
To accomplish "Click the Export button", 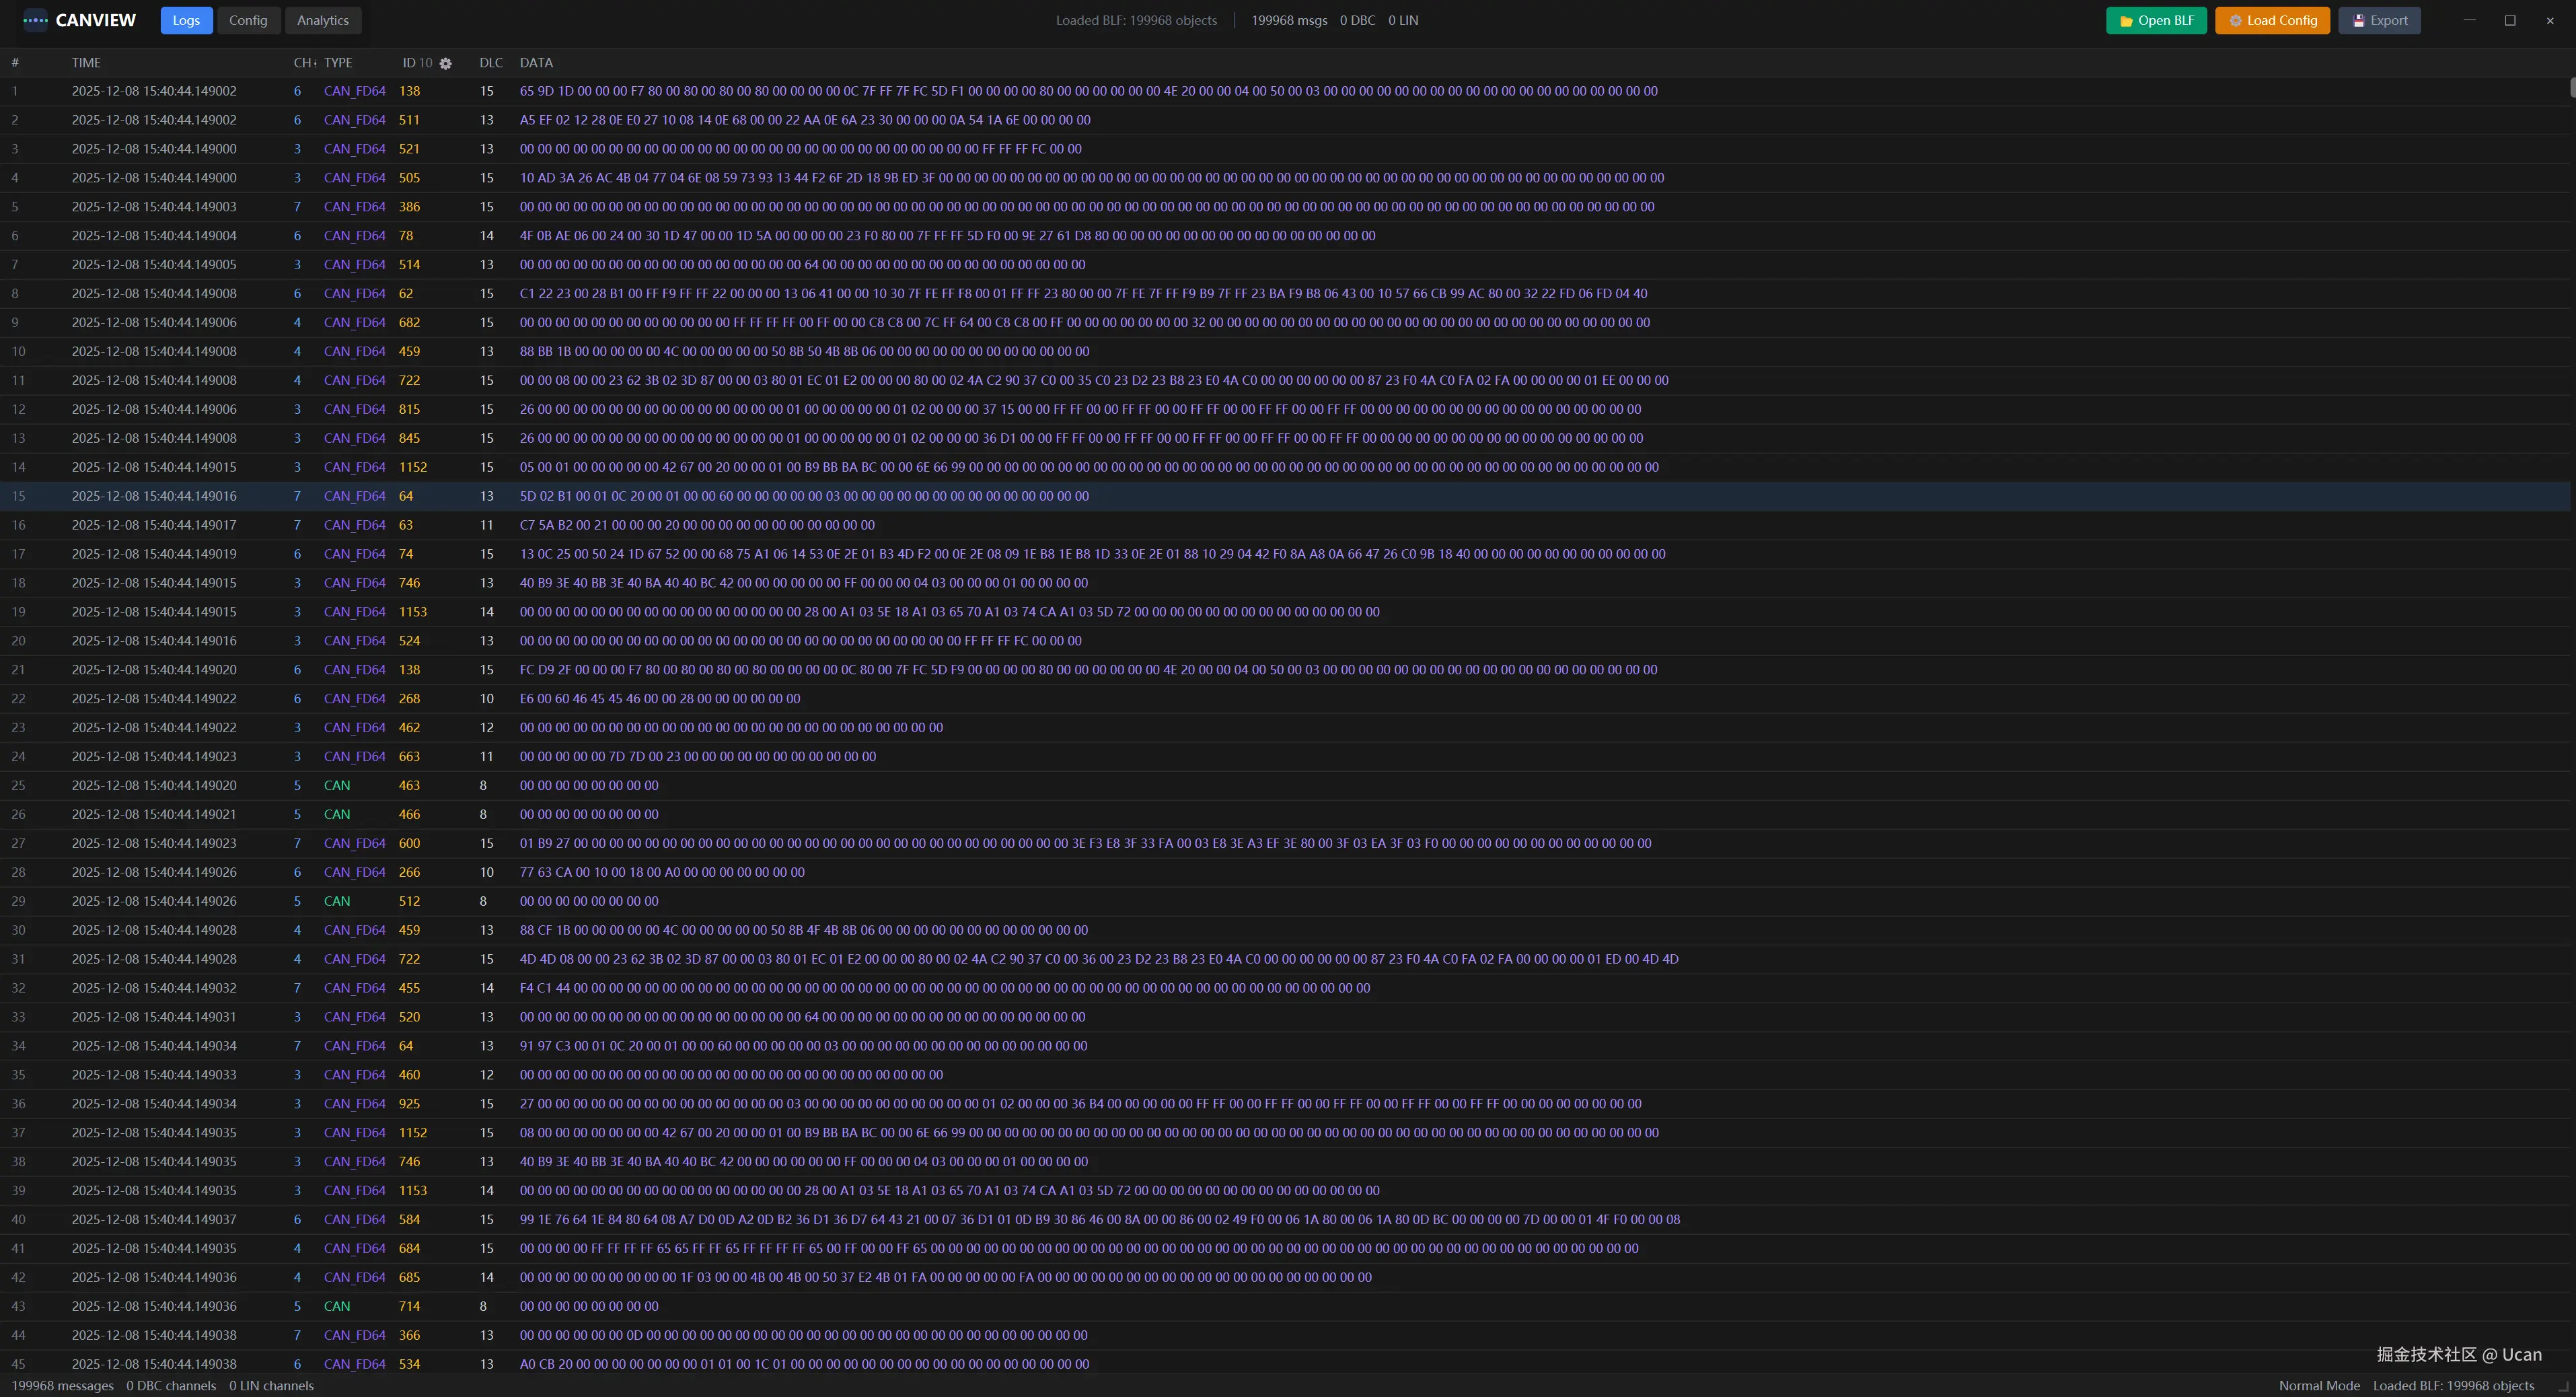I will click(x=2379, y=20).
